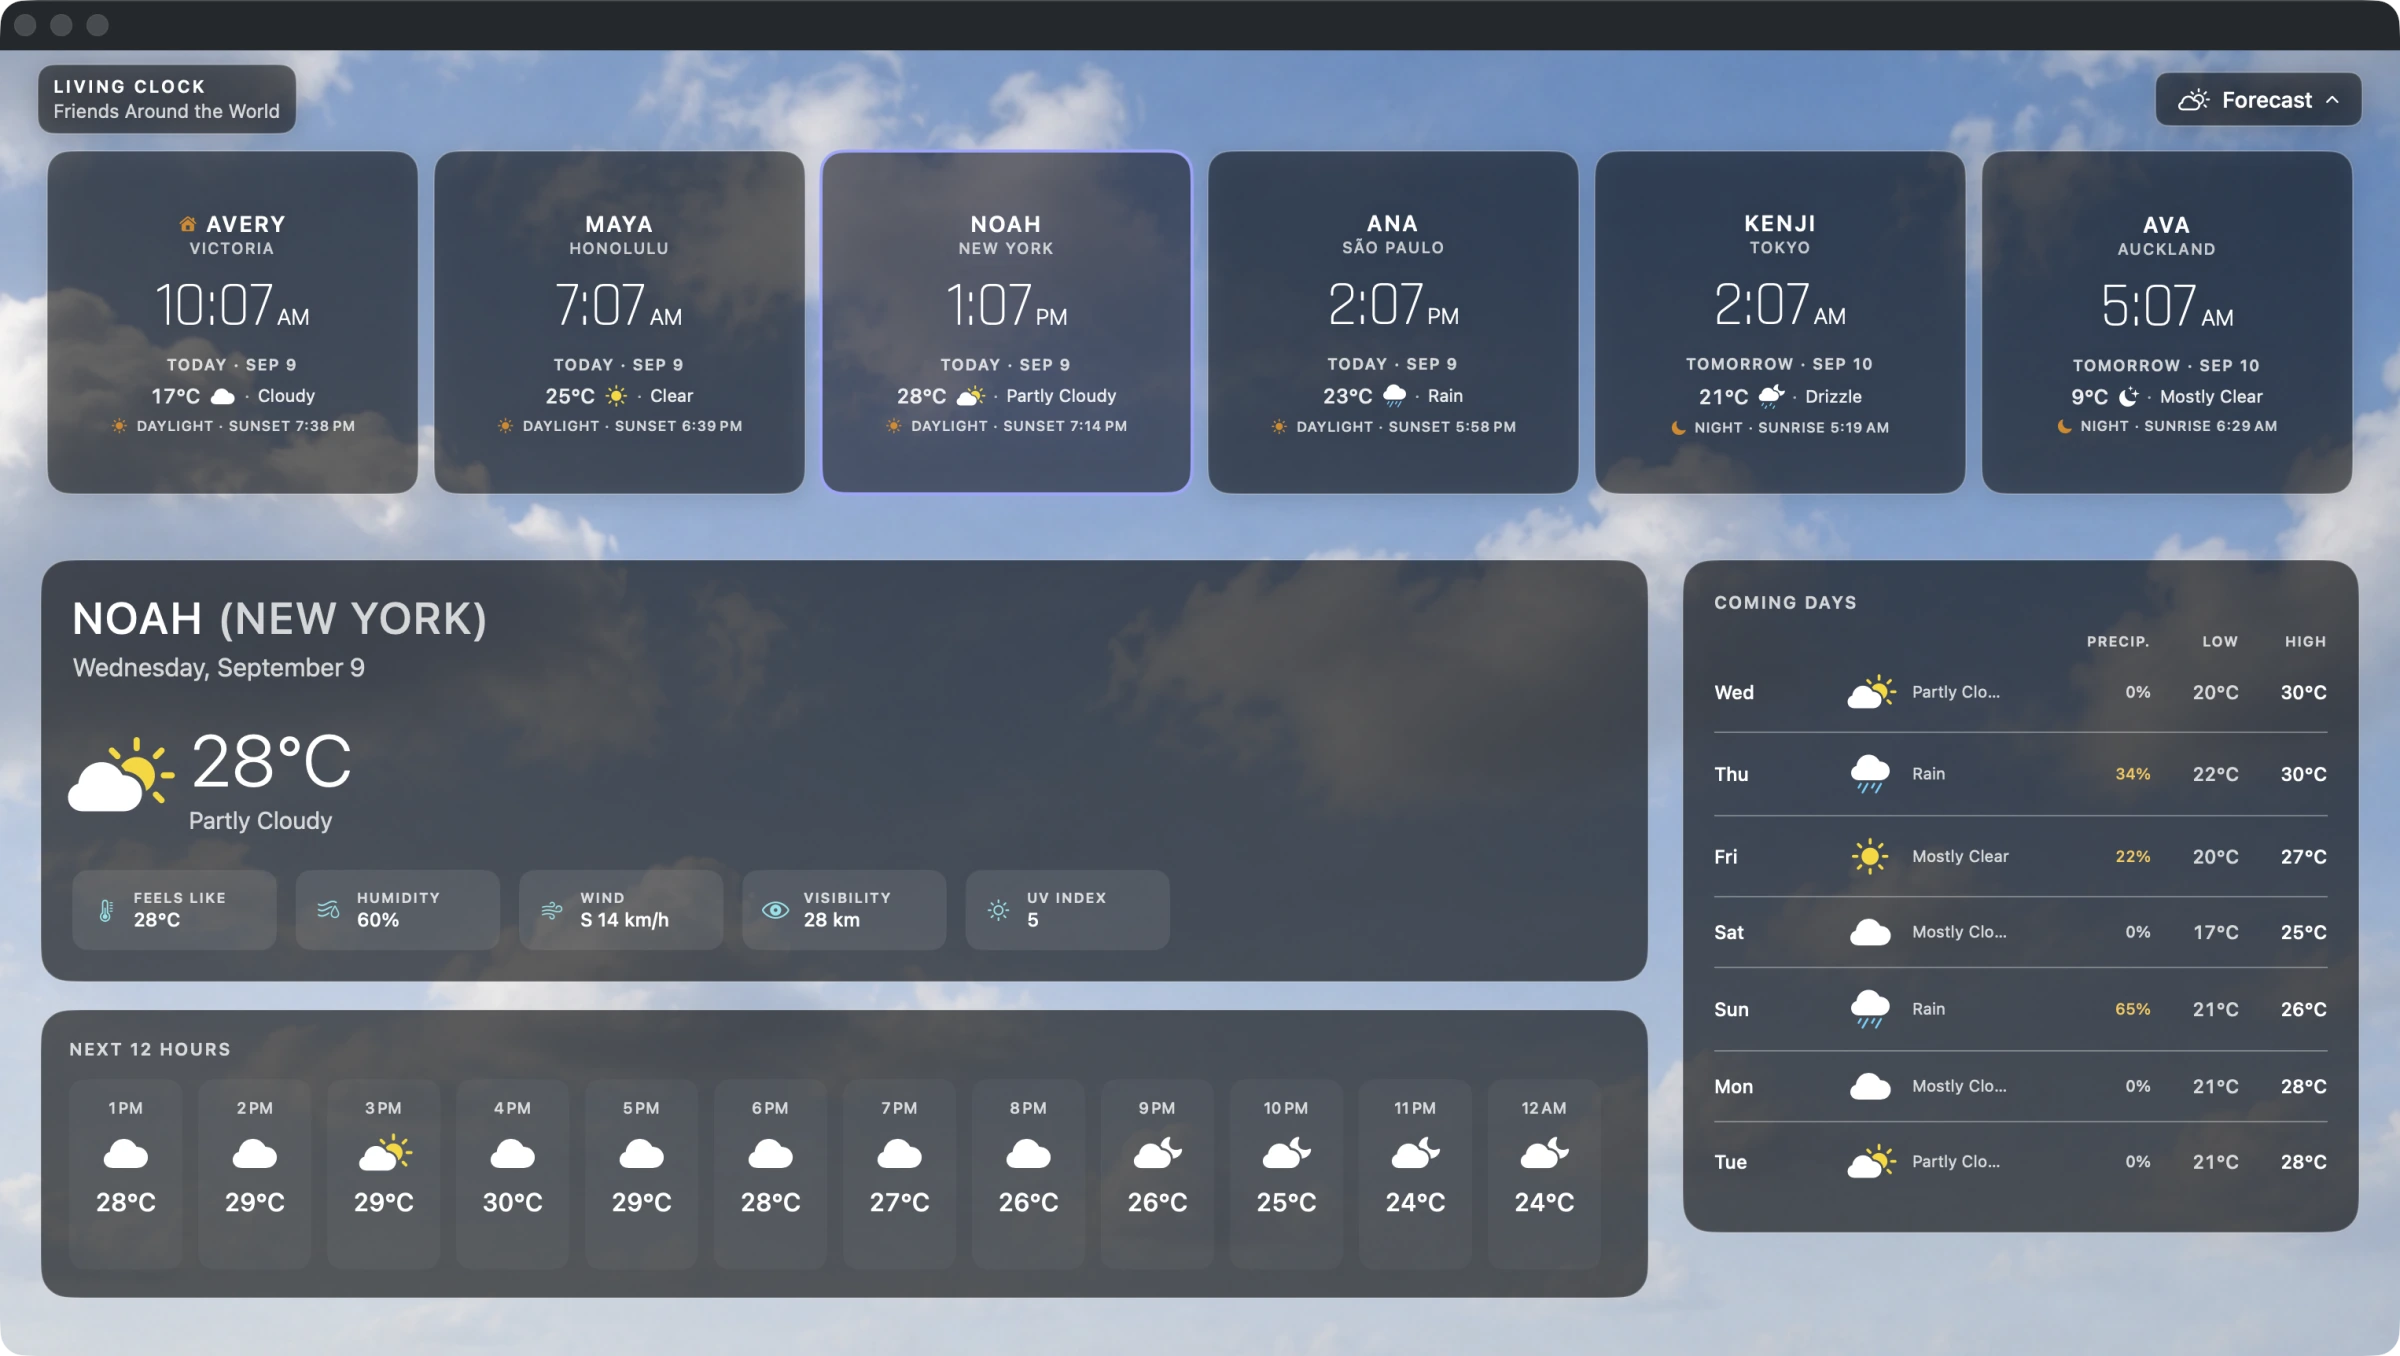Click the rain icon on Ana's card
This screenshot has height=1356, width=2400.
(x=1394, y=396)
